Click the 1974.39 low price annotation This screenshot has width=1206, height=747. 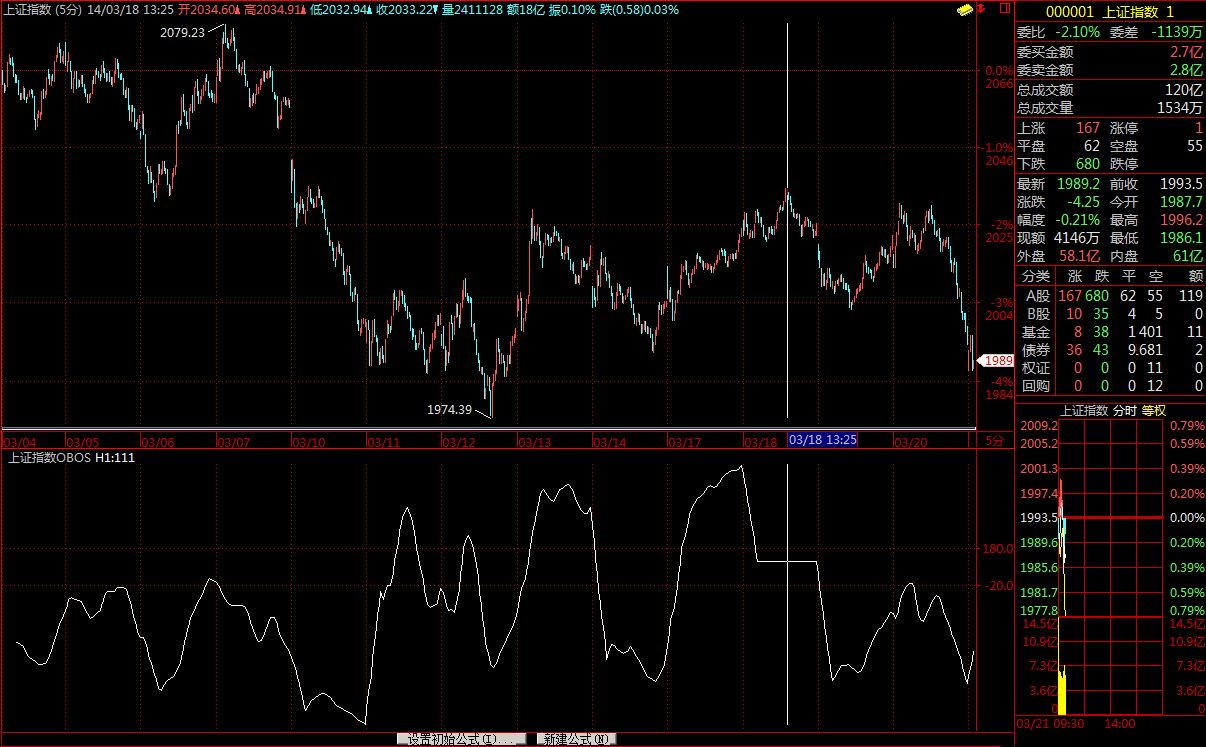click(x=449, y=409)
